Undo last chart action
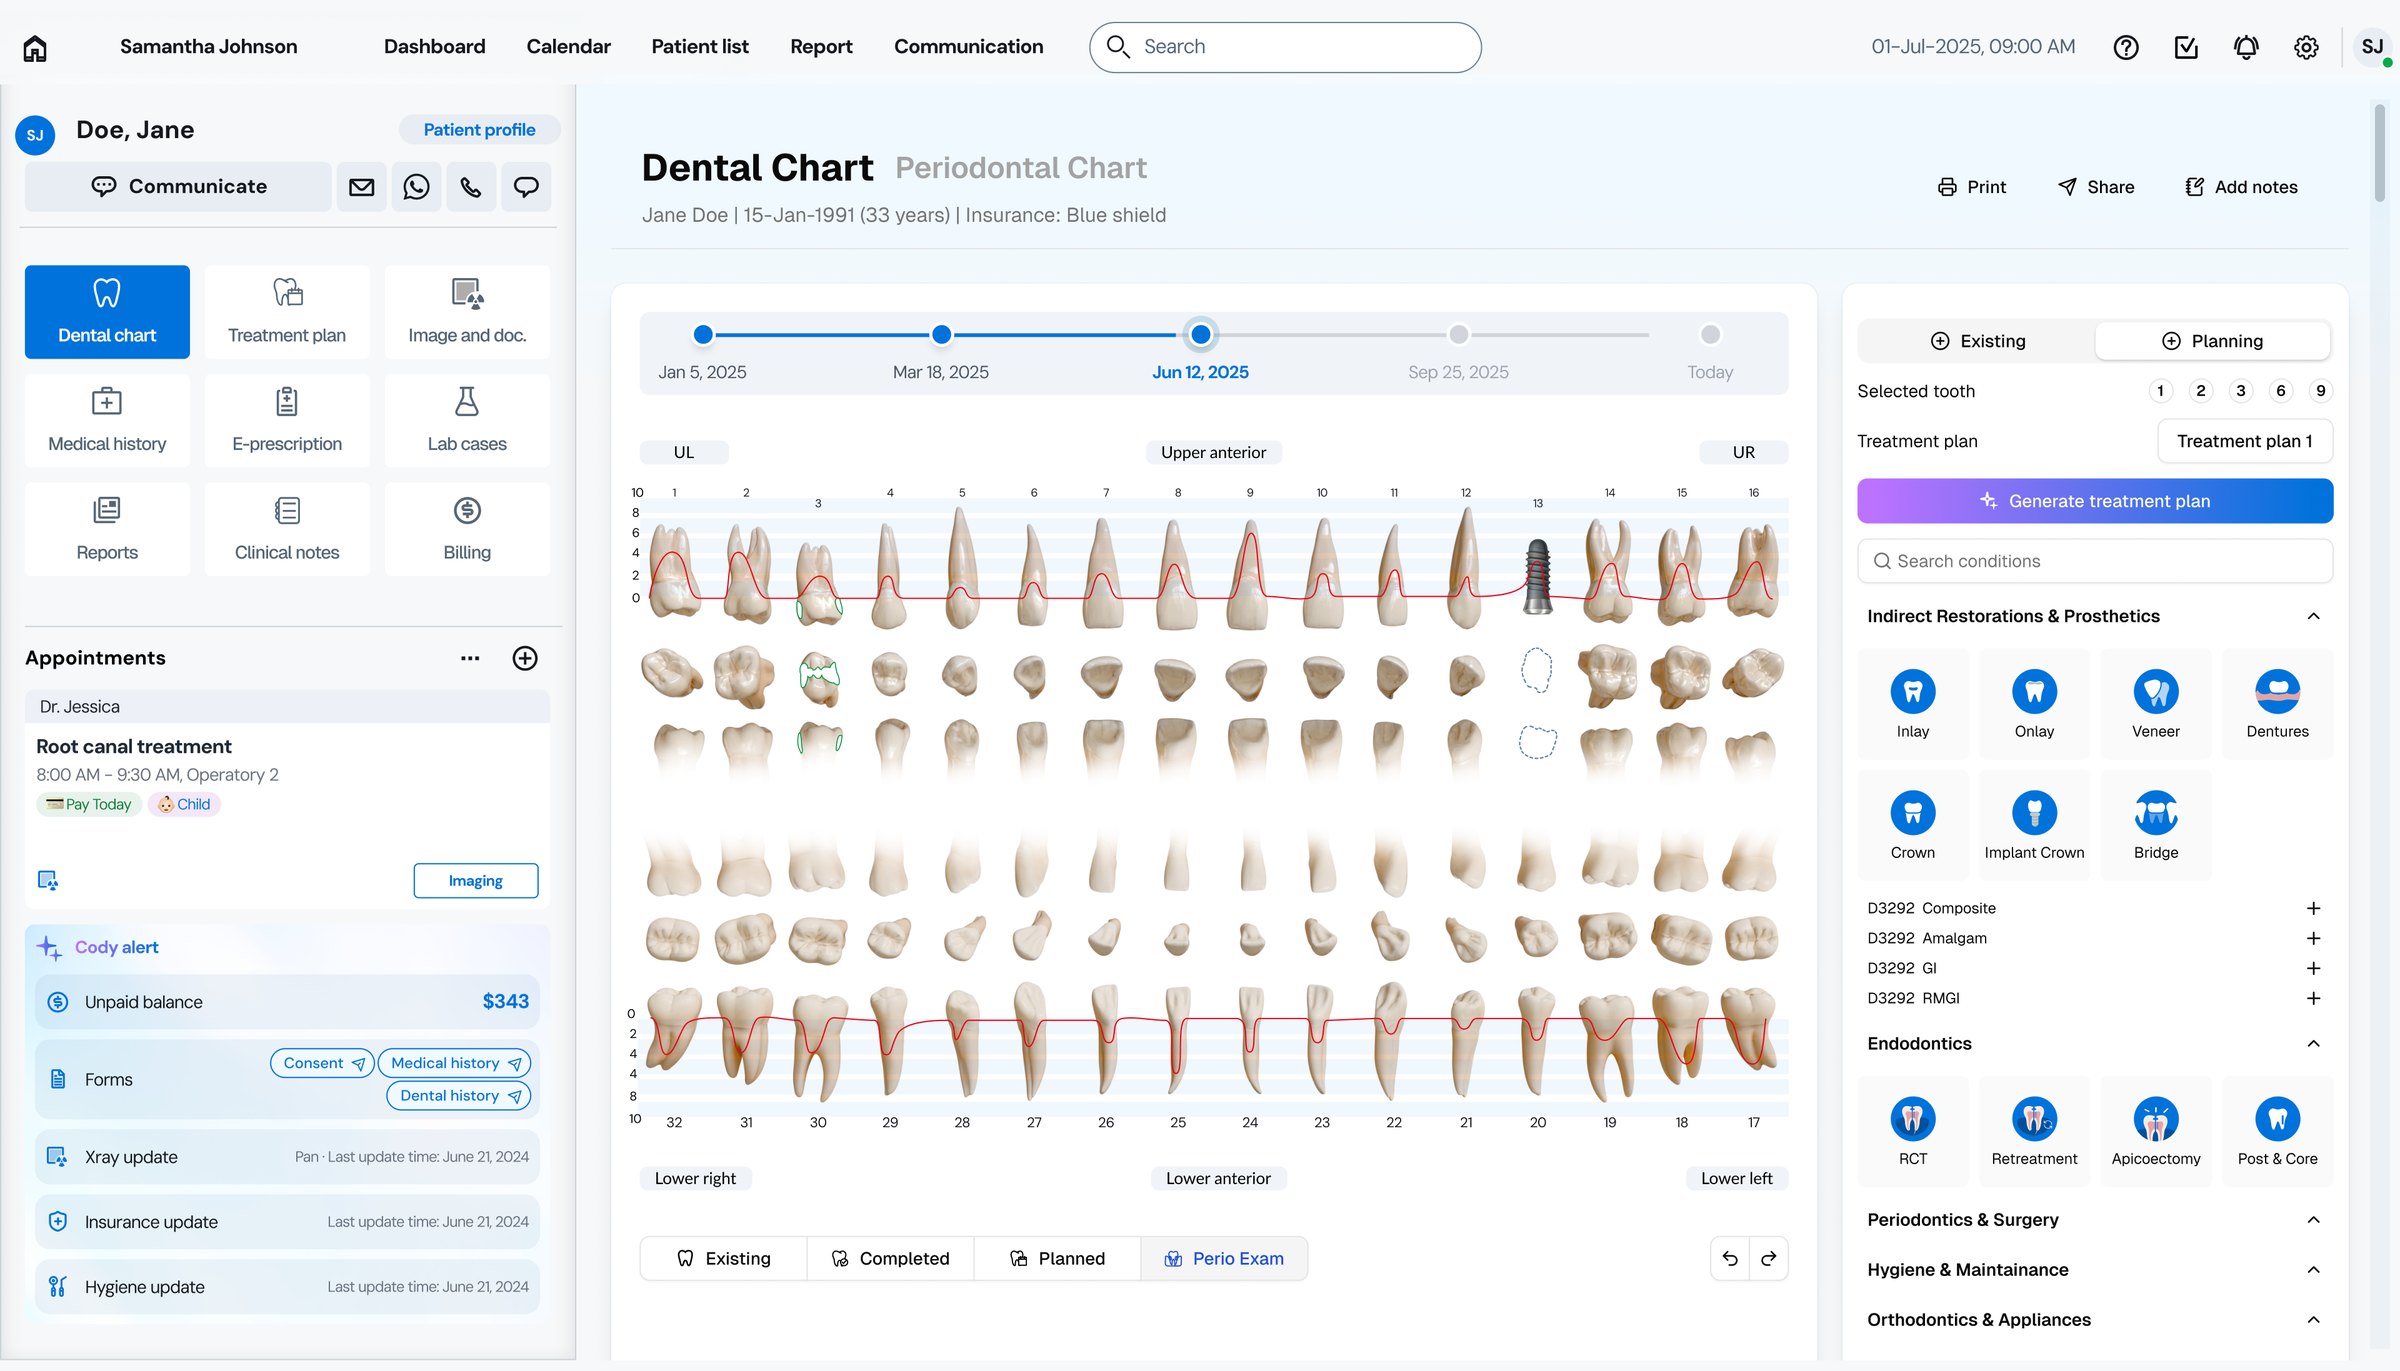Image resolution: width=2400 pixels, height=1371 pixels. [x=1730, y=1259]
